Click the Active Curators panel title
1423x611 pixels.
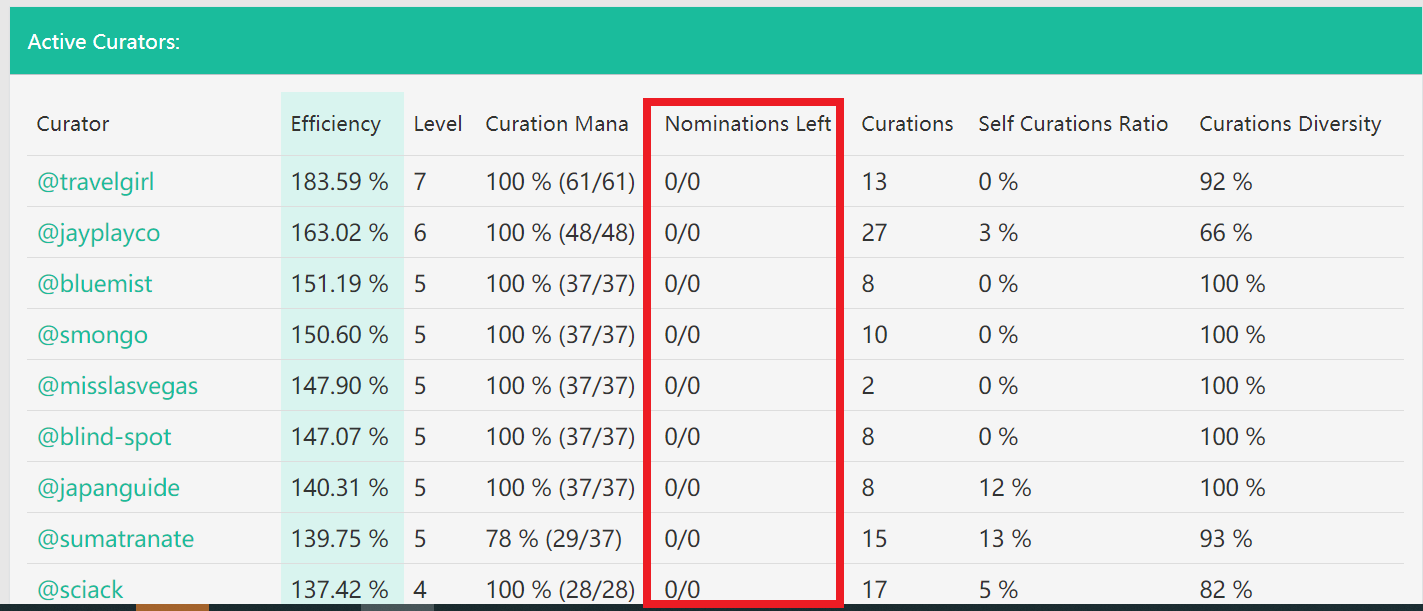tap(104, 42)
